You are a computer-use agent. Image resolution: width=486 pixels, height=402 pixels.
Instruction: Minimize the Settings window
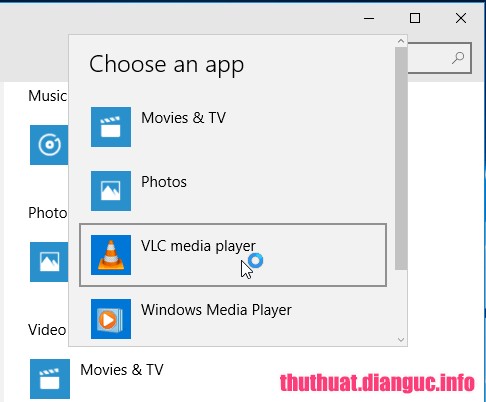pos(369,18)
